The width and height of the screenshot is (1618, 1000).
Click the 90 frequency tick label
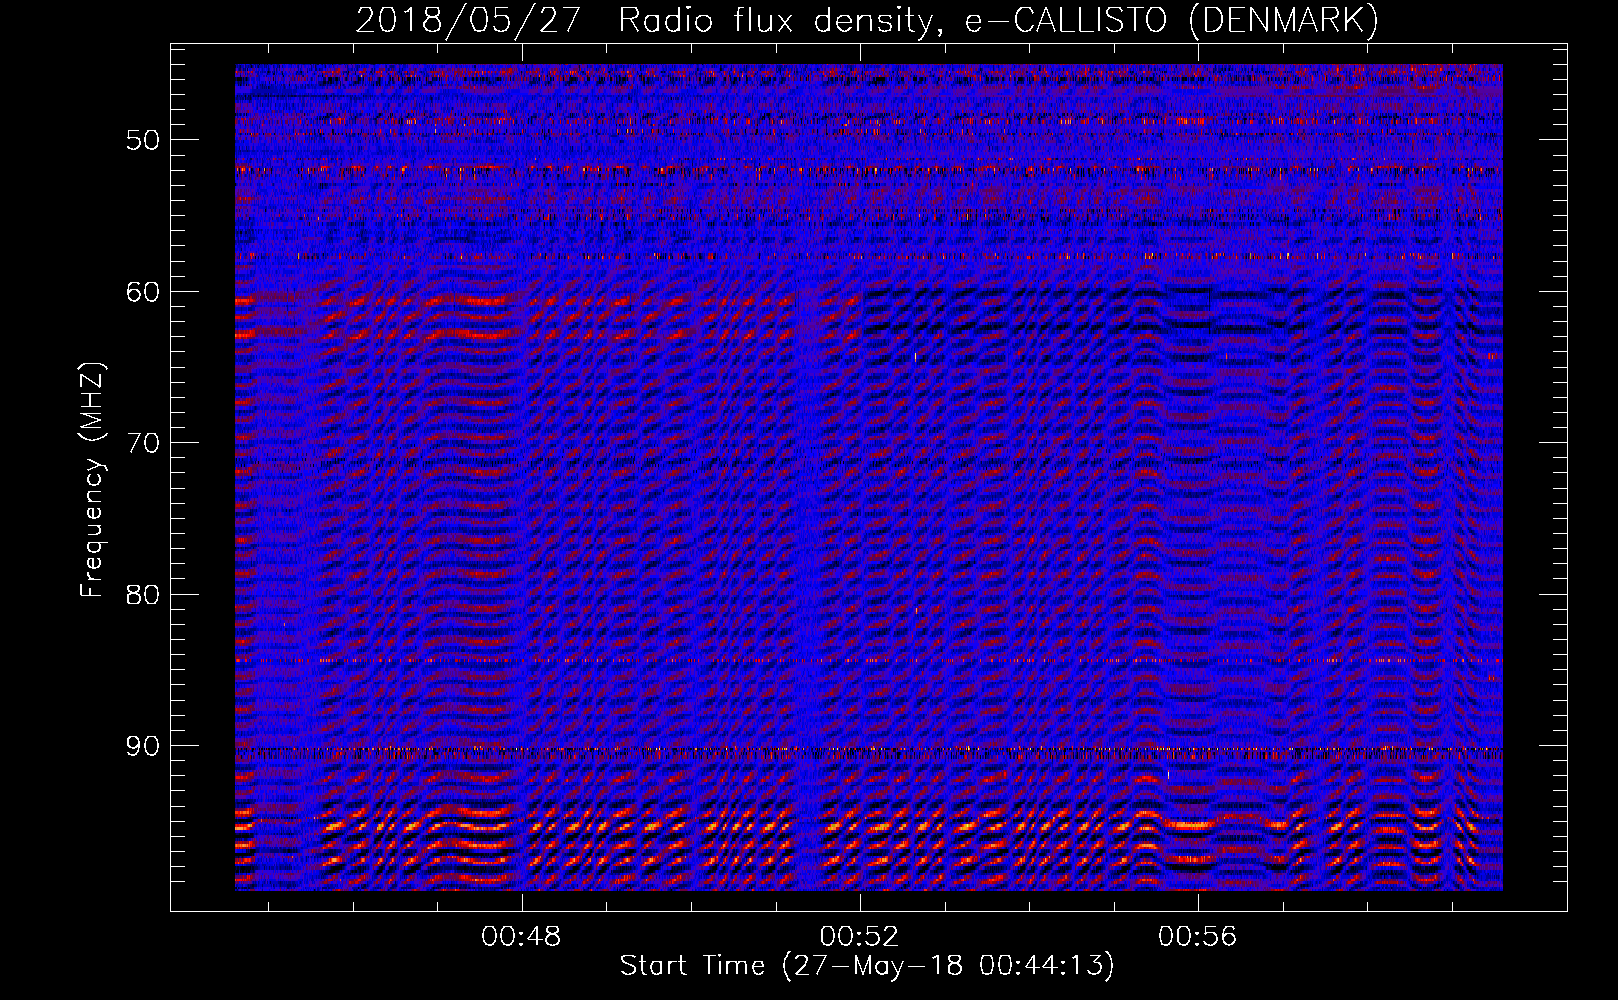point(143,746)
